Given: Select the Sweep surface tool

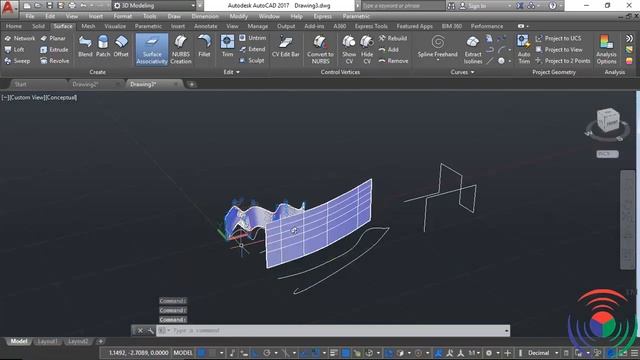Looking at the screenshot, I should 17,61.
